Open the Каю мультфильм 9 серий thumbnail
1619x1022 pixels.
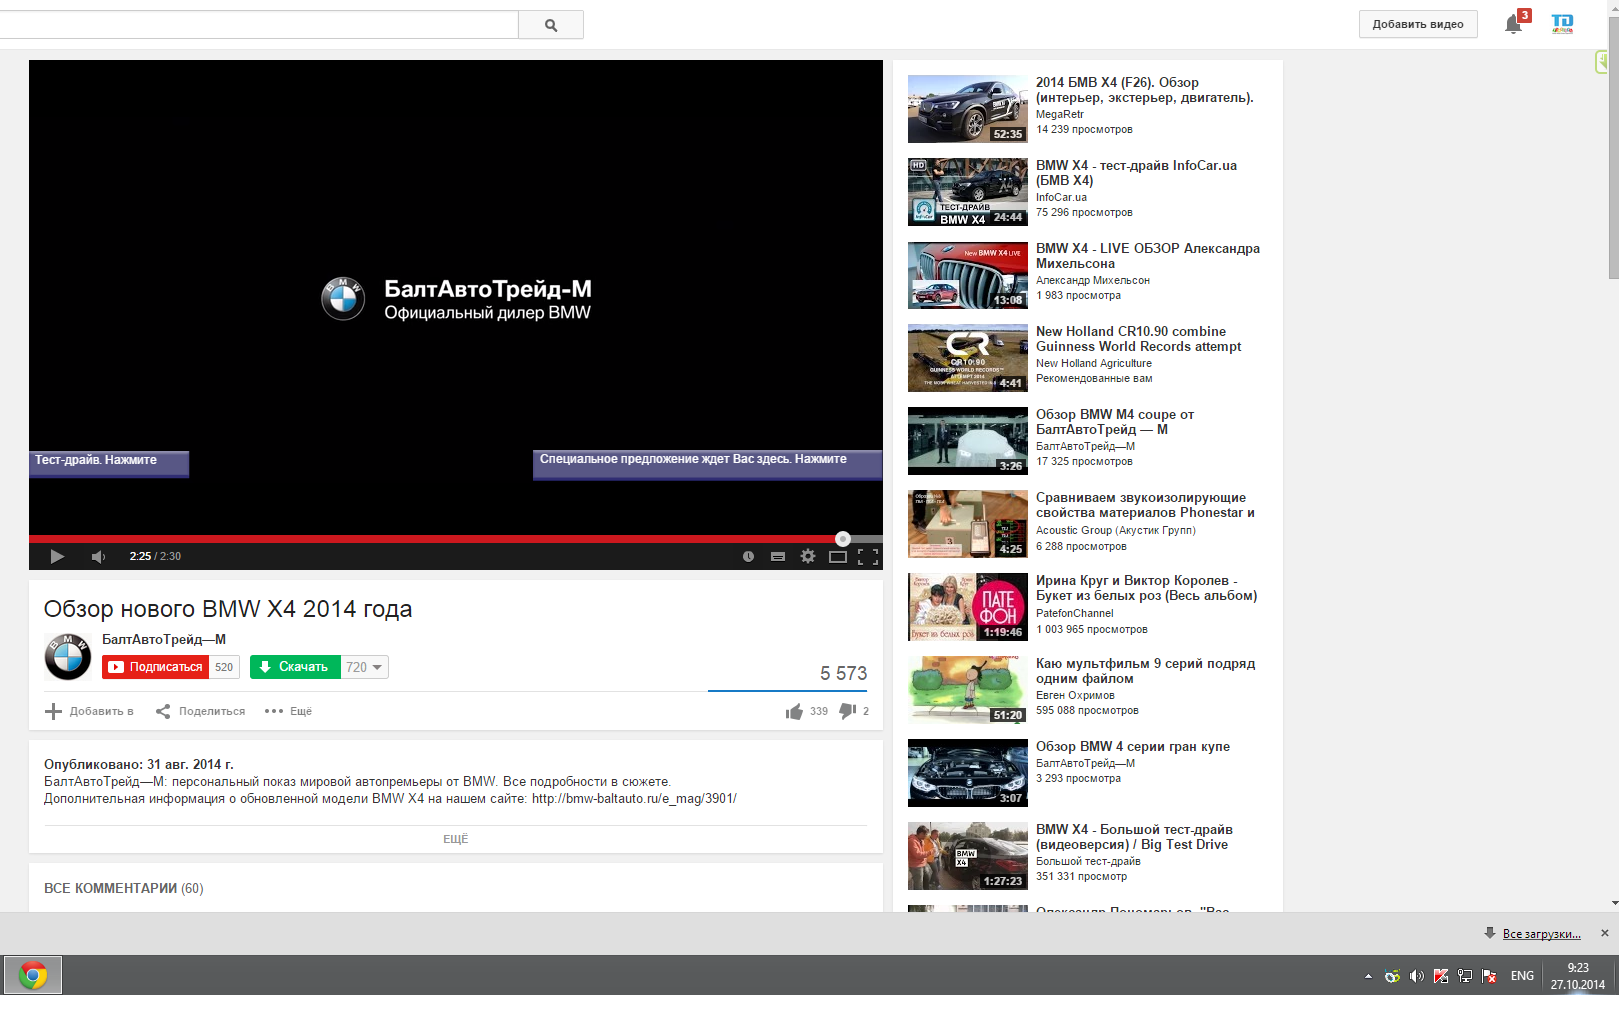tap(967, 690)
